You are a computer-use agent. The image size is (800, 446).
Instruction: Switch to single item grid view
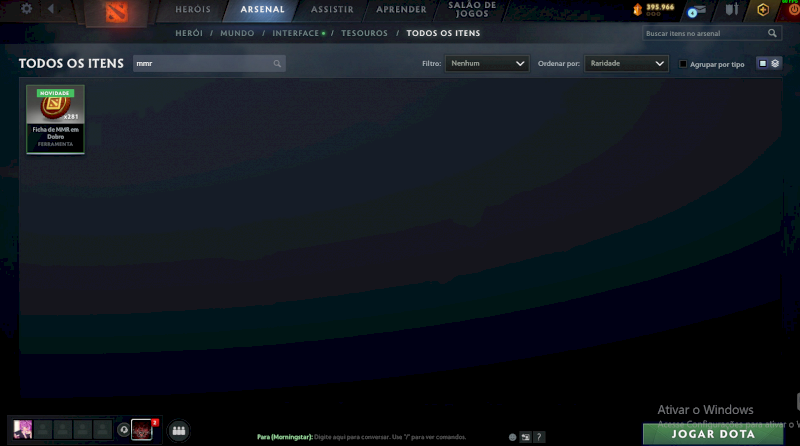(762, 63)
